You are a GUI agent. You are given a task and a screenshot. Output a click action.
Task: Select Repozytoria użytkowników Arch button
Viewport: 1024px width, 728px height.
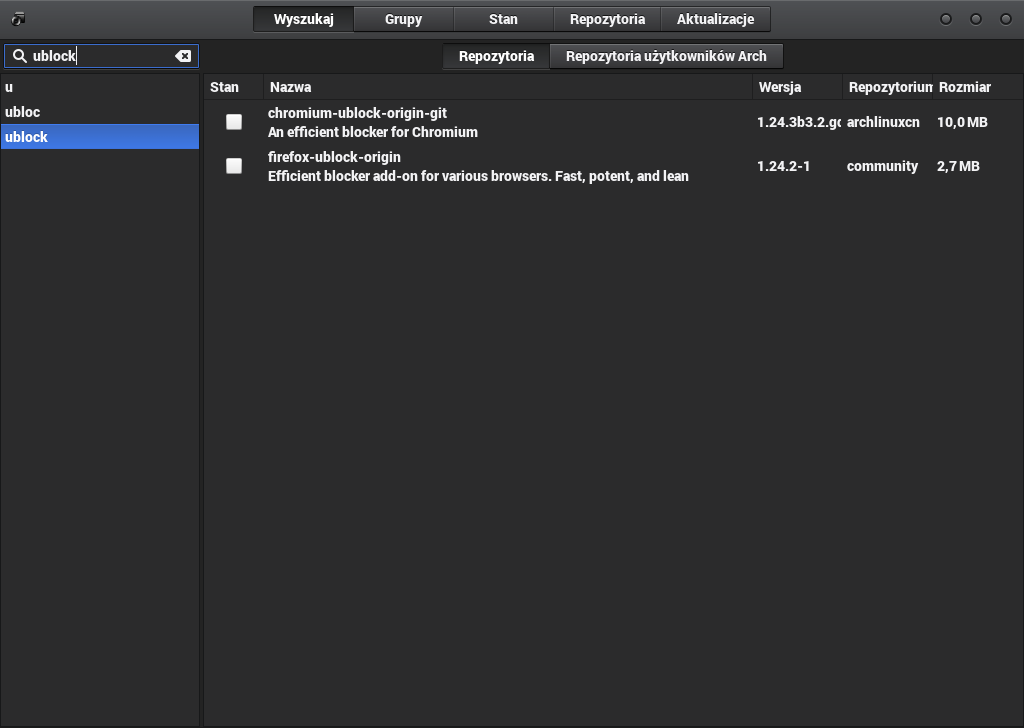click(x=666, y=56)
